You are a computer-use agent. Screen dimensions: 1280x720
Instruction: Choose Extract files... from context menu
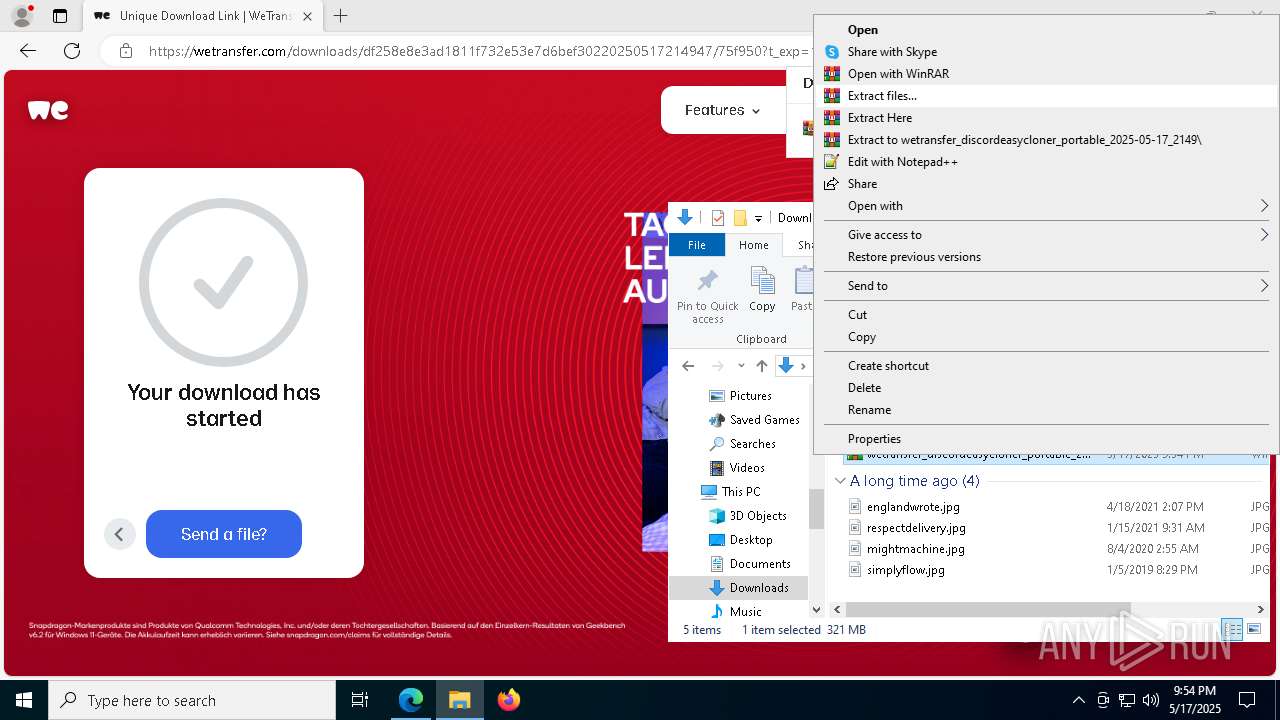point(1046,96)
